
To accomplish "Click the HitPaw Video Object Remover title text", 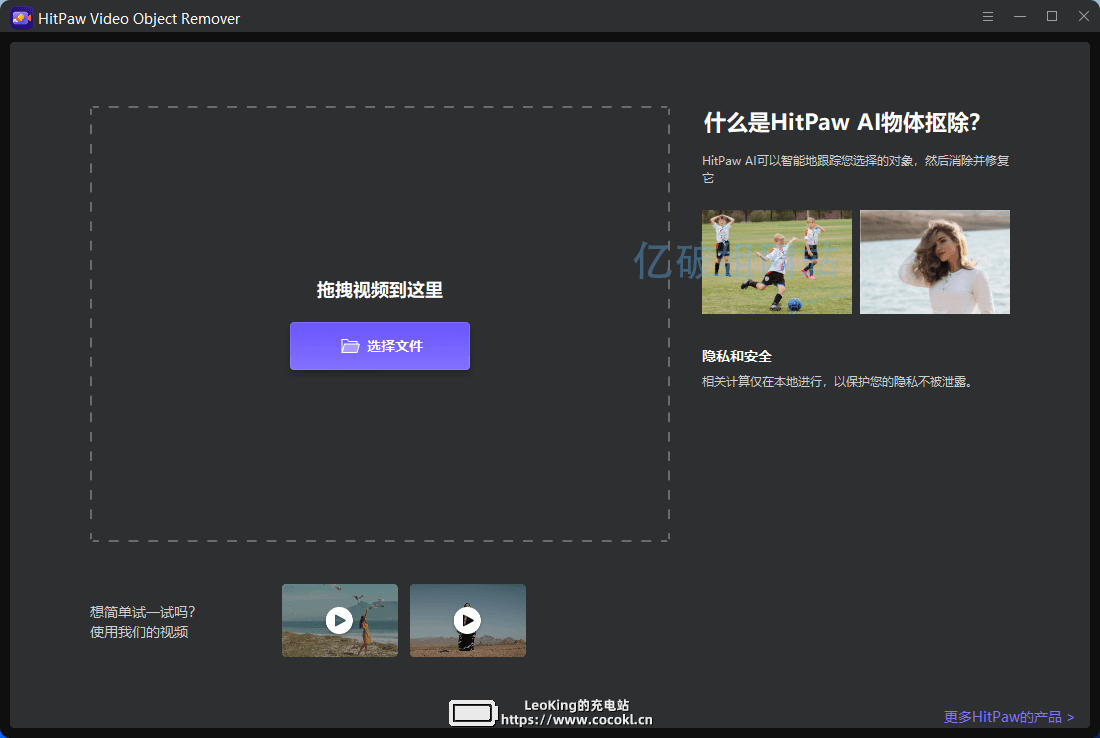I will tap(139, 19).
